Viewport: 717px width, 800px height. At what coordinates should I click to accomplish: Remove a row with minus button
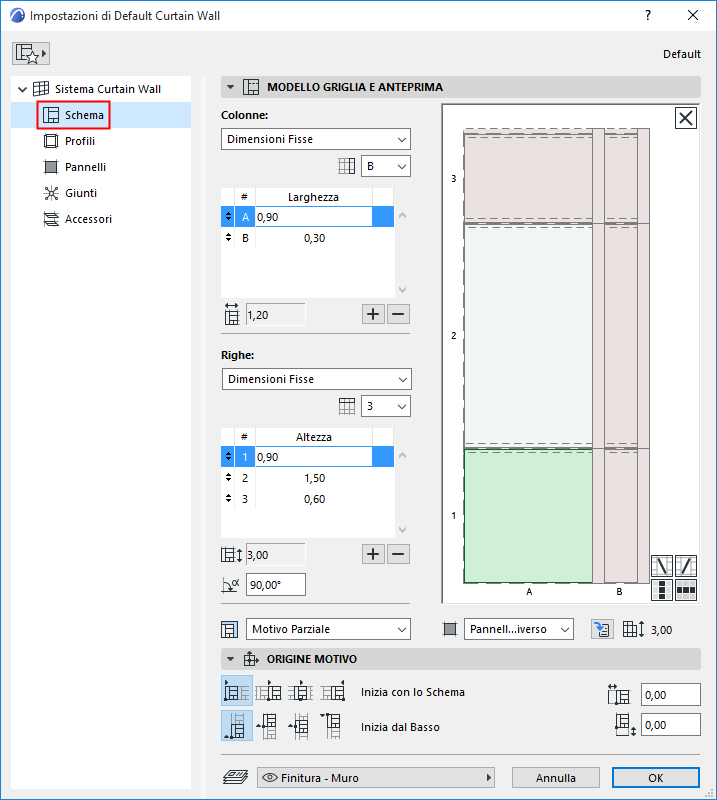pyautogui.click(x=398, y=554)
